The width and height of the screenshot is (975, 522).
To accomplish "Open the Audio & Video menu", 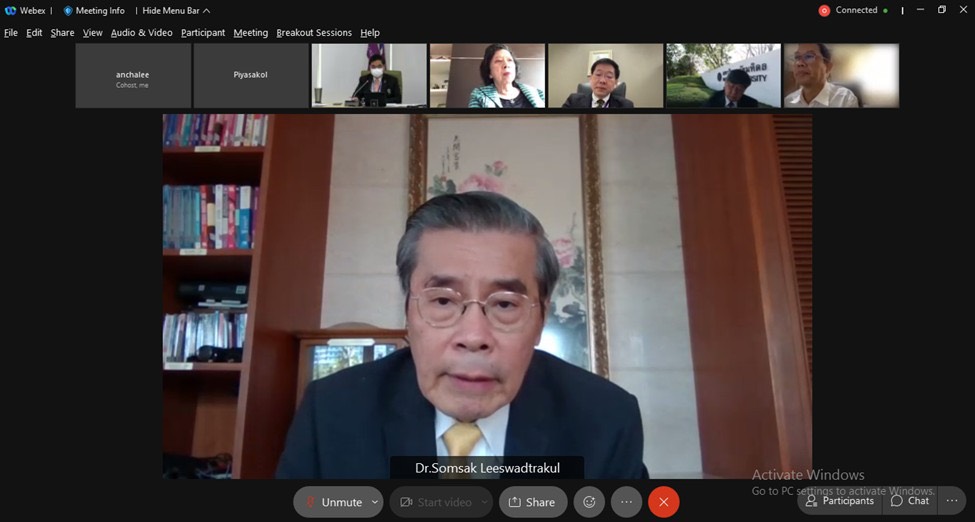I will pyautogui.click(x=141, y=33).
